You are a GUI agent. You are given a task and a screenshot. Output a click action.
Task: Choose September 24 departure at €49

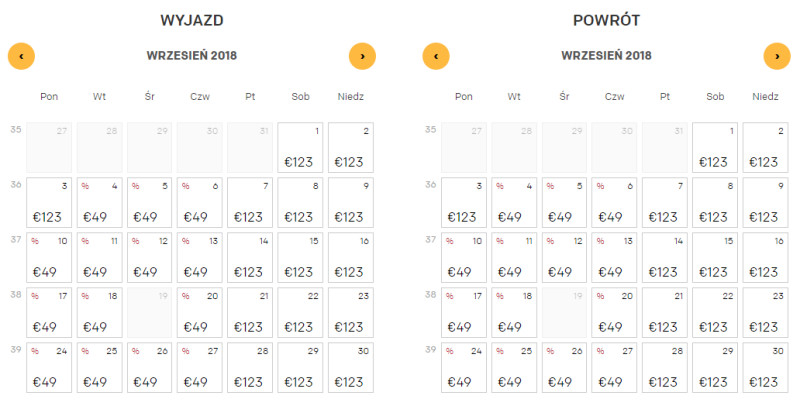49,368
